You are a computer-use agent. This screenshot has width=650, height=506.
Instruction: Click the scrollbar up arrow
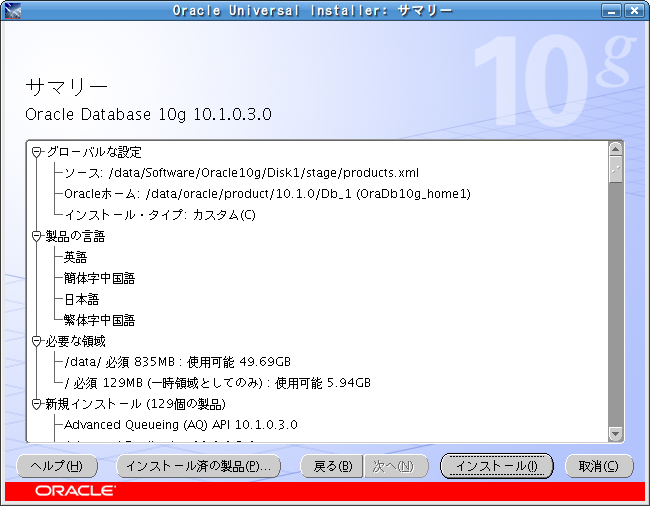coord(616,149)
